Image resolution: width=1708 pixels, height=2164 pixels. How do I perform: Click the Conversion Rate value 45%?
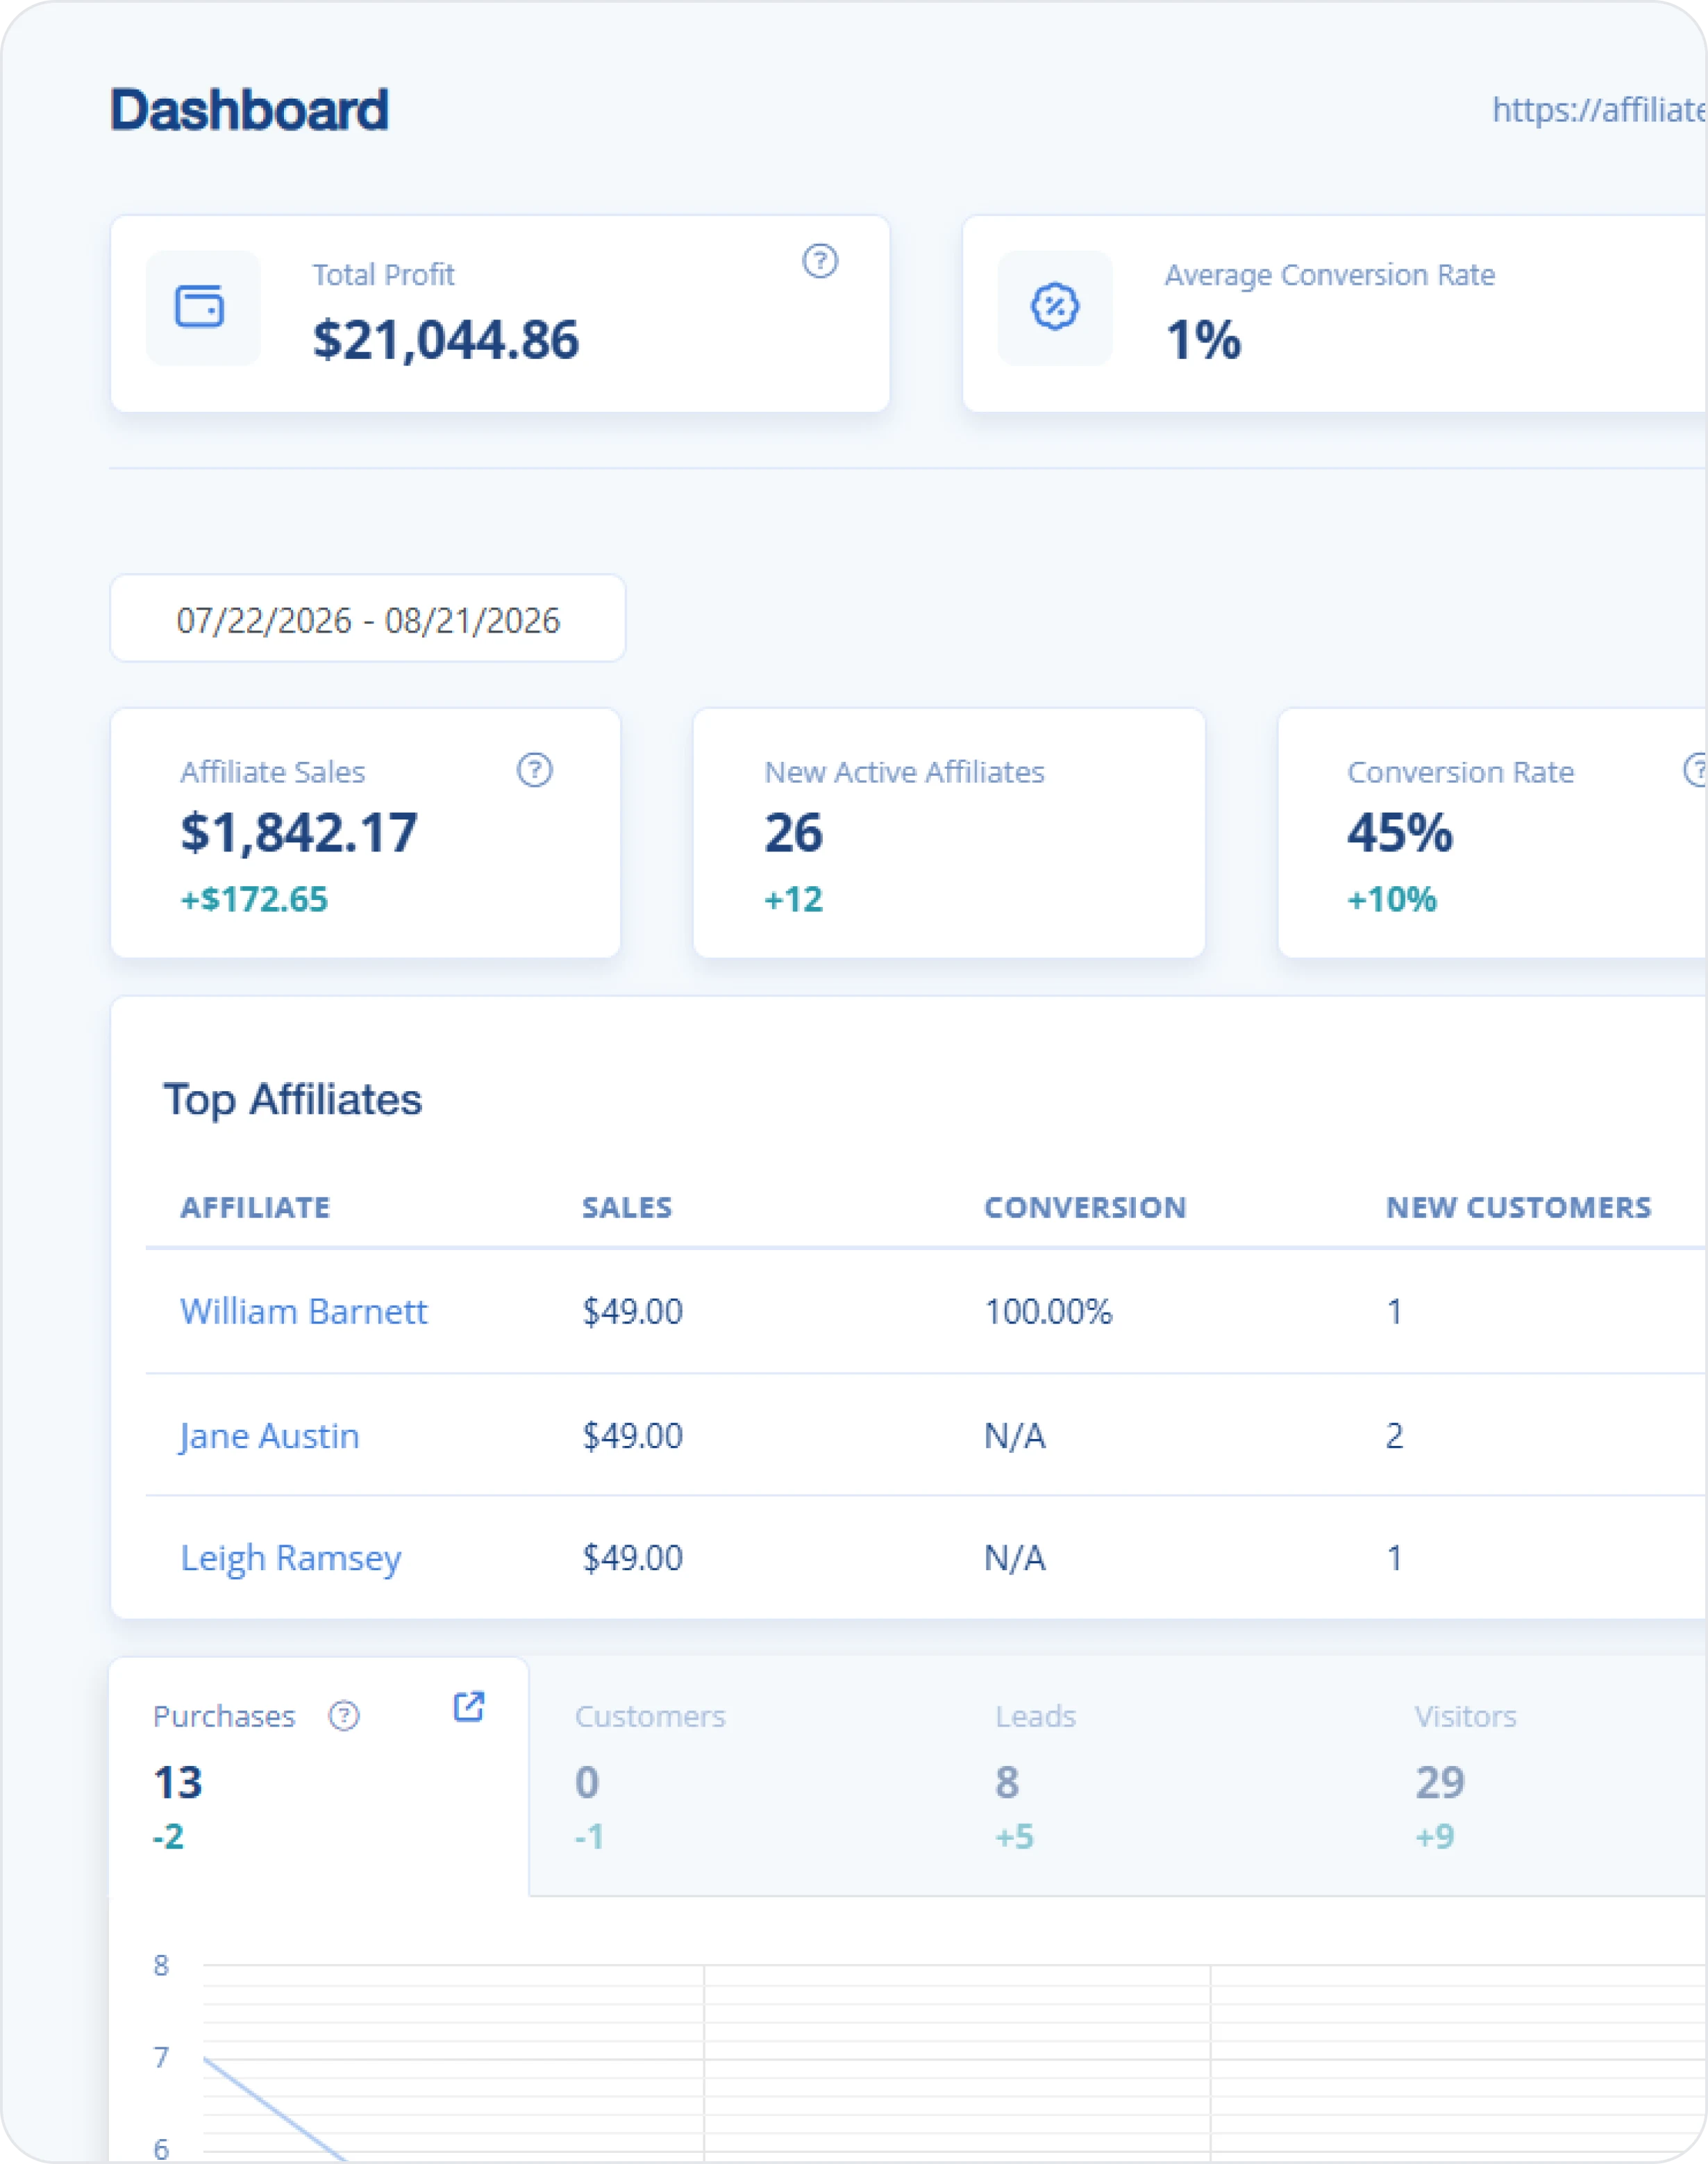(1400, 832)
